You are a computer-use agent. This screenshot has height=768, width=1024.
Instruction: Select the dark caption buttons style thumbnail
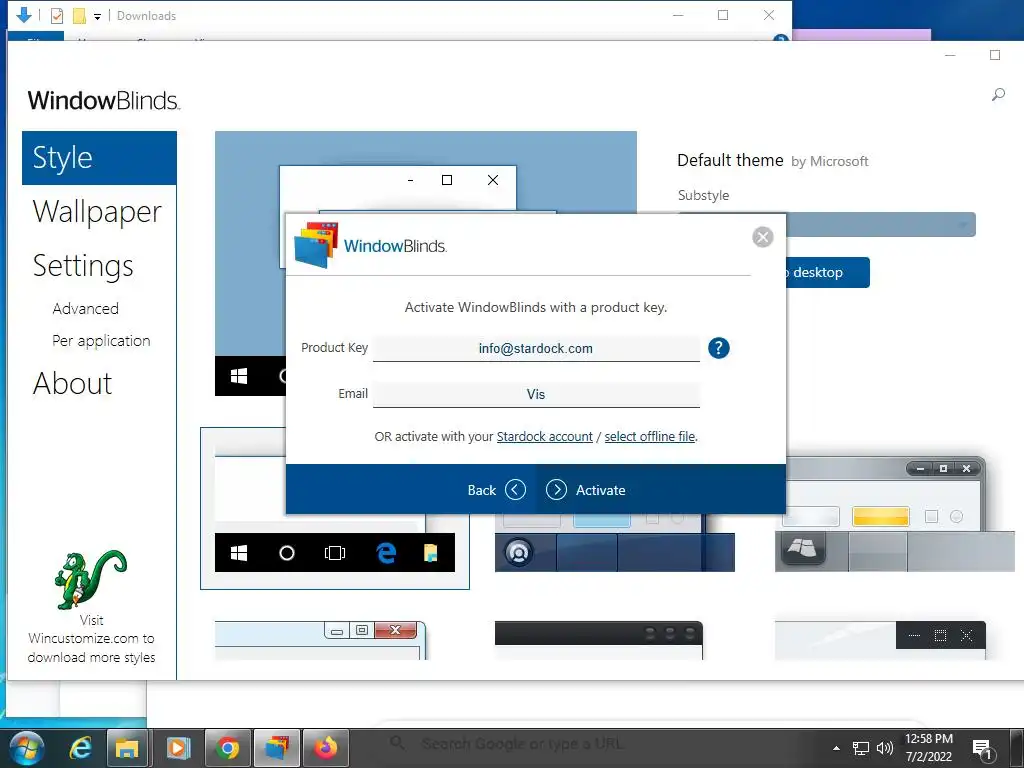(880, 640)
